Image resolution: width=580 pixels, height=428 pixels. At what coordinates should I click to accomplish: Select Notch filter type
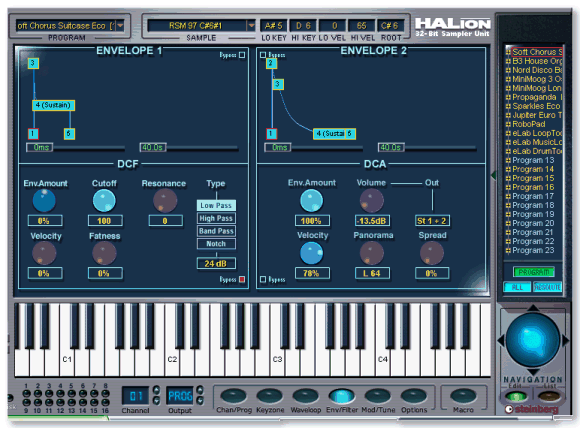click(216, 244)
